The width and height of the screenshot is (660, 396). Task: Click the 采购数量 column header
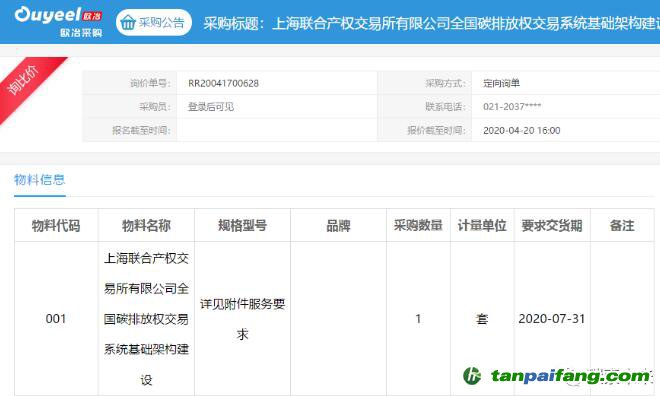pyautogui.click(x=418, y=226)
